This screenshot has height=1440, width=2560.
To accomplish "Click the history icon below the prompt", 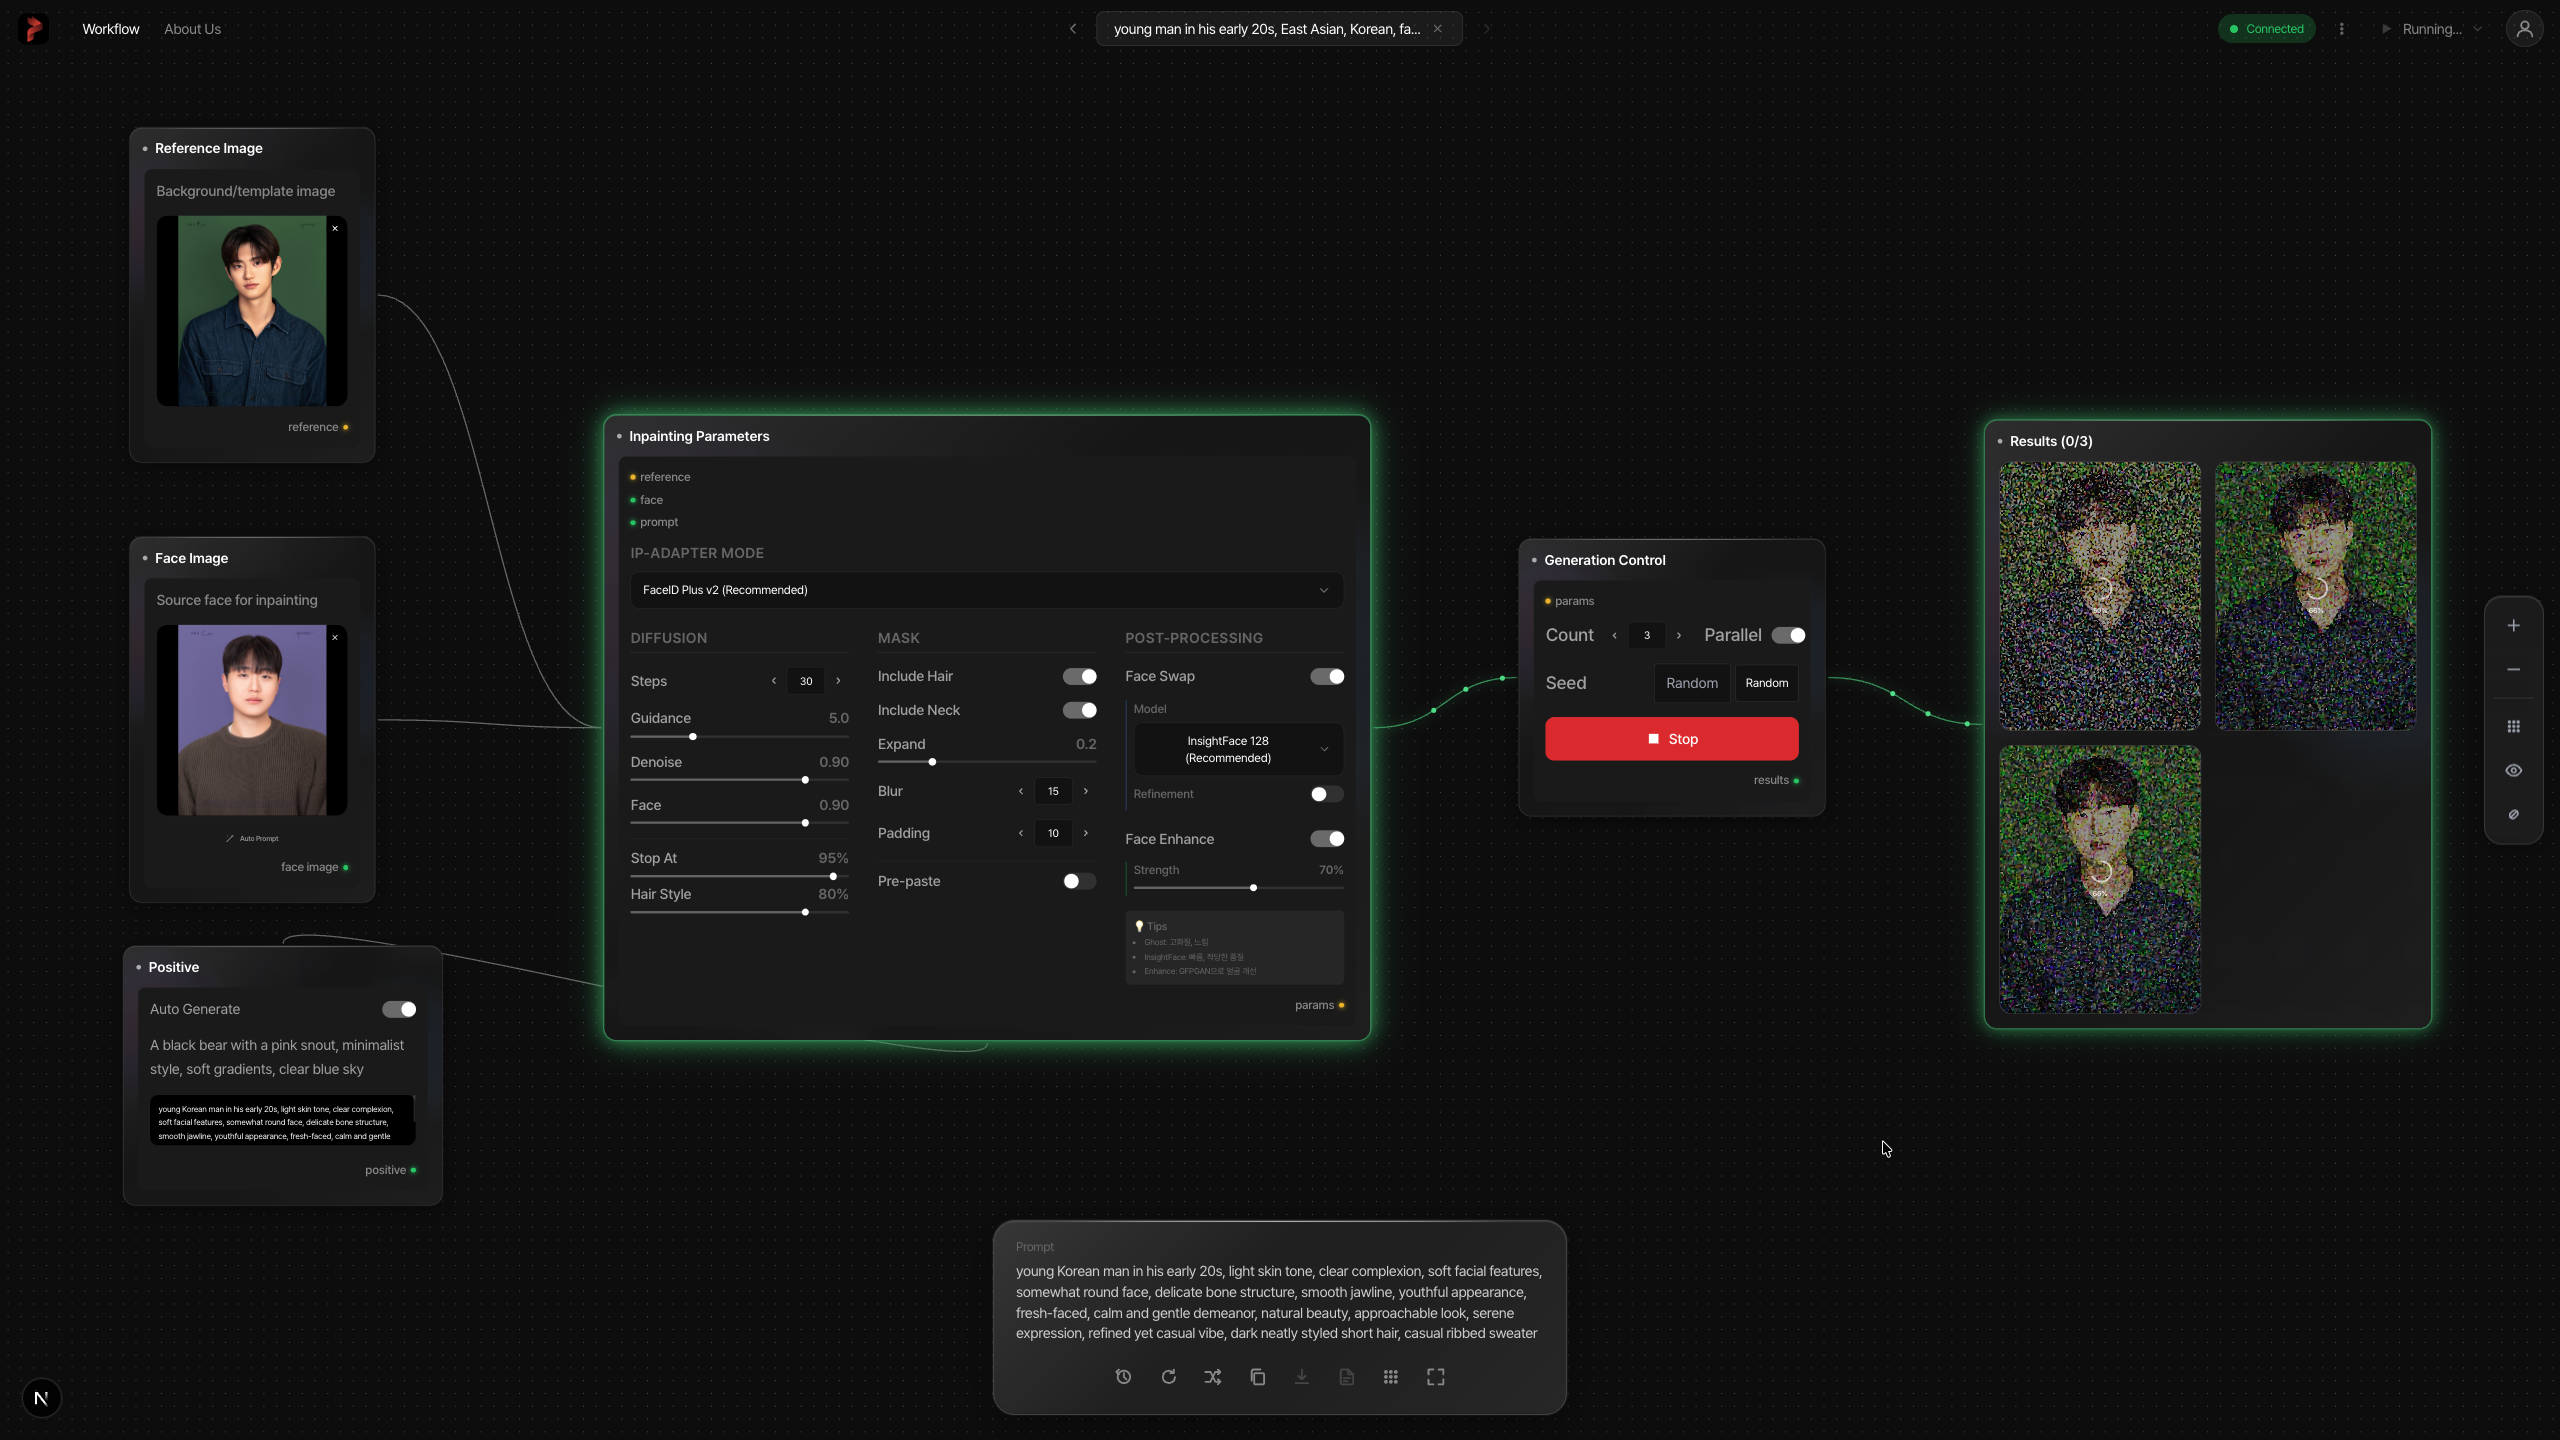I will [1123, 1377].
